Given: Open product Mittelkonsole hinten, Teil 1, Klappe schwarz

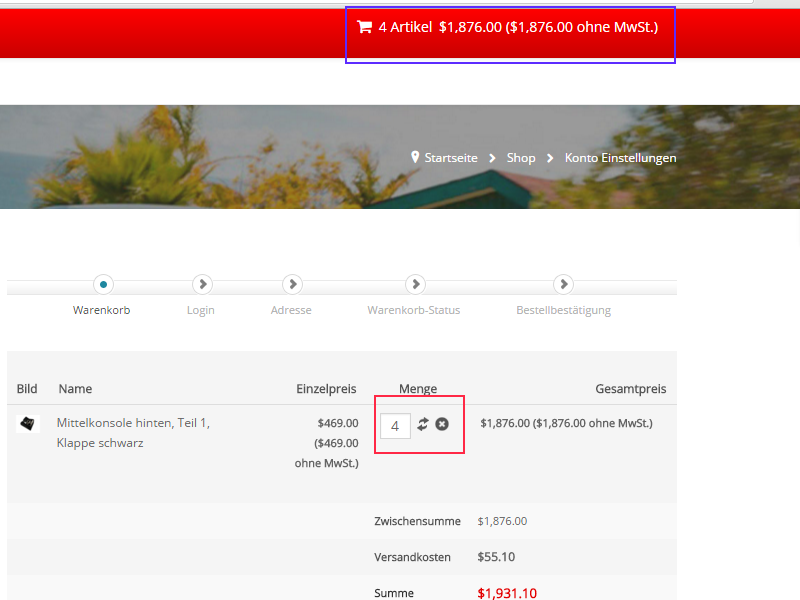Looking at the screenshot, I should pos(133,433).
